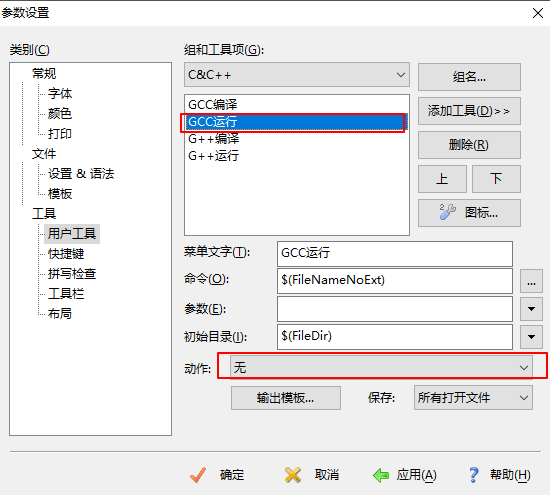Click the 命令 input field
The image size is (550, 495).
pyautogui.click(x=395, y=281)
